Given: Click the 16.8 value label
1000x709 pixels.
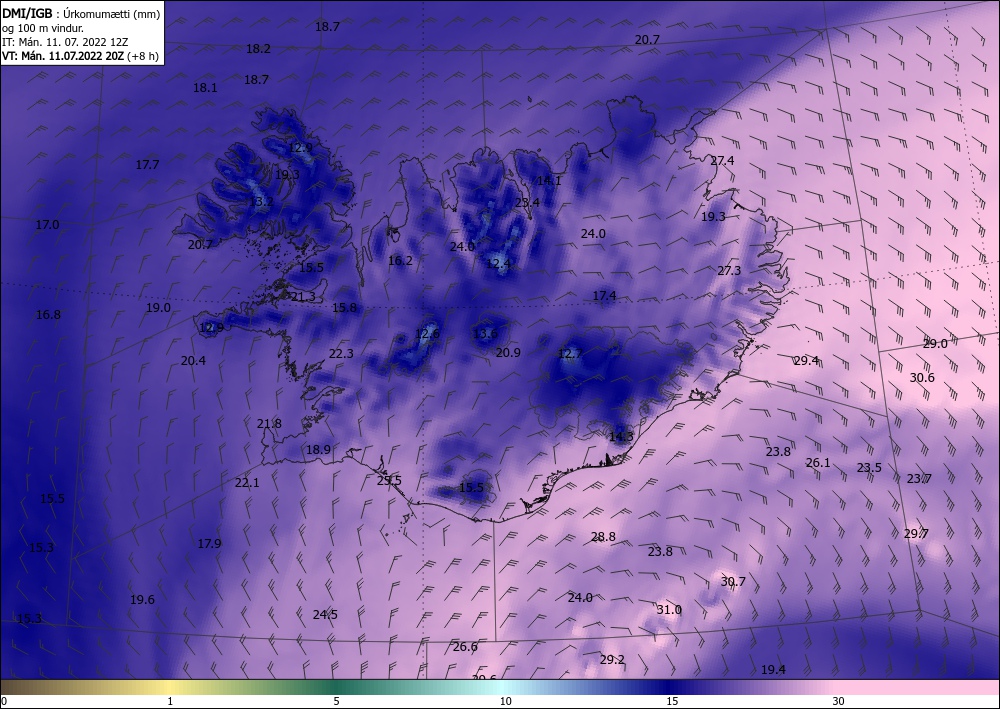Looking at the screenshot, I should [48, 314].
